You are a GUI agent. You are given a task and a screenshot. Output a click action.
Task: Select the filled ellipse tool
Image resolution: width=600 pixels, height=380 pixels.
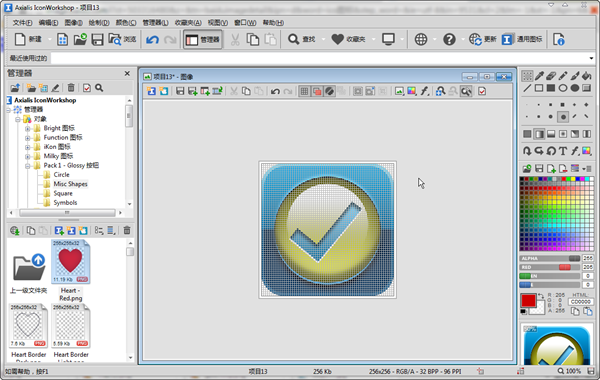click(x=575, y=88)
